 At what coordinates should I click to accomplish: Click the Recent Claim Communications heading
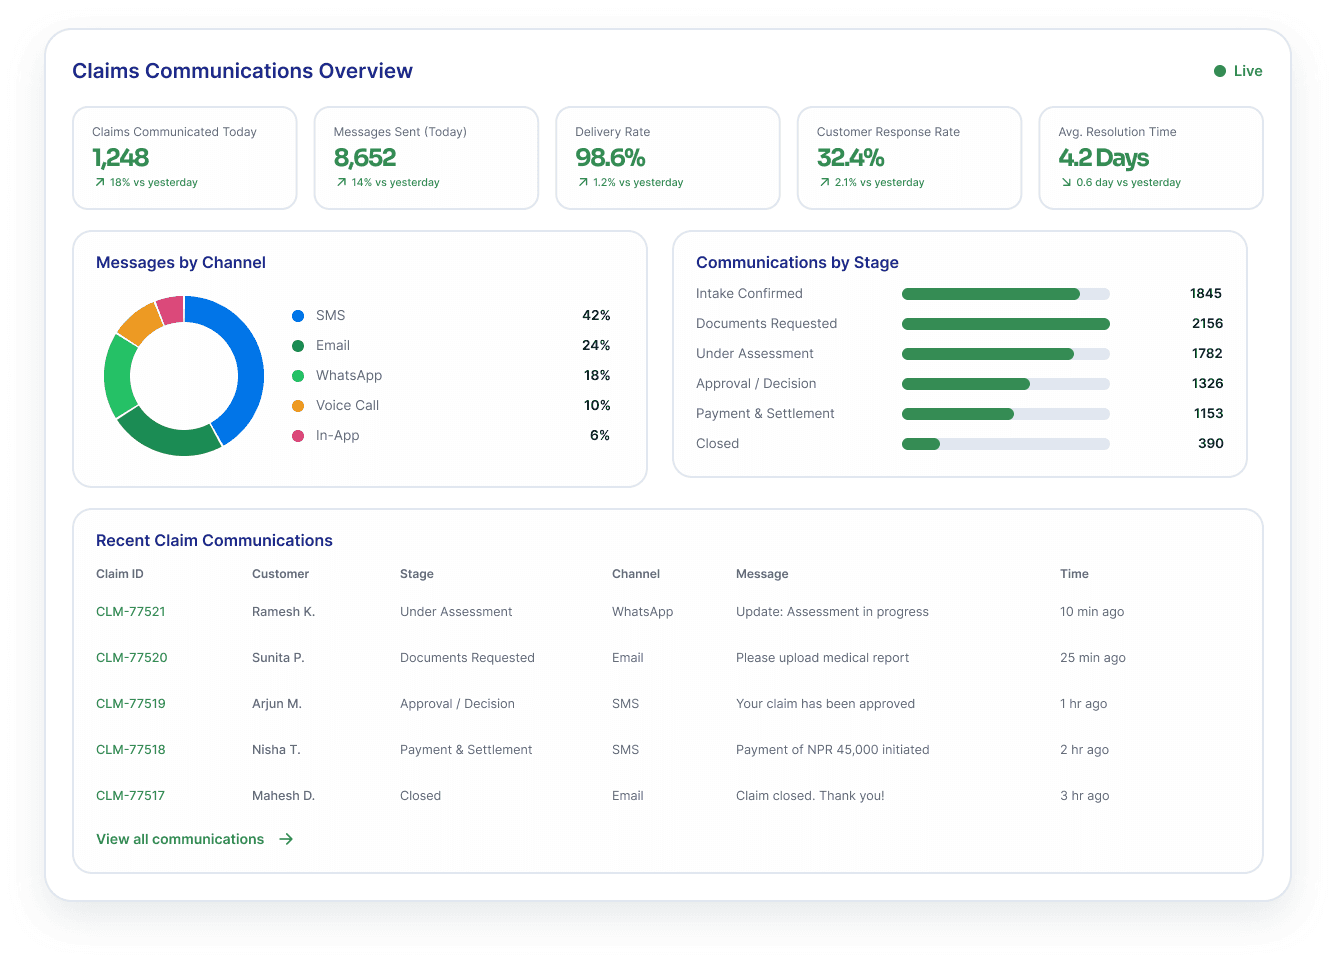(x=214, y=541)
